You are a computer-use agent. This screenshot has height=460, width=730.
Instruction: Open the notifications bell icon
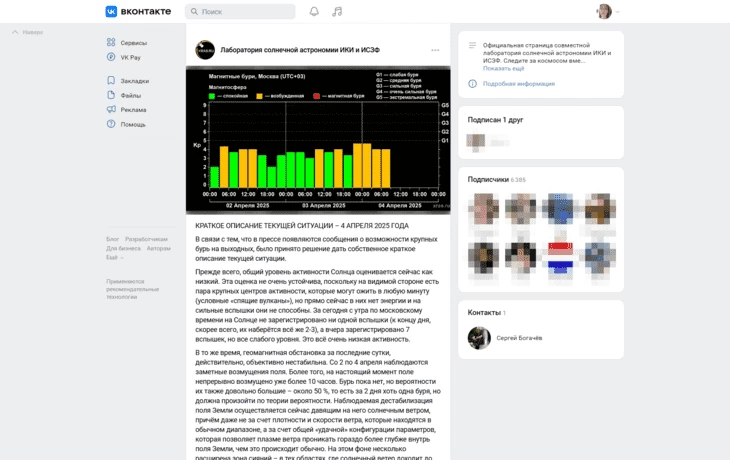(314, 12)
